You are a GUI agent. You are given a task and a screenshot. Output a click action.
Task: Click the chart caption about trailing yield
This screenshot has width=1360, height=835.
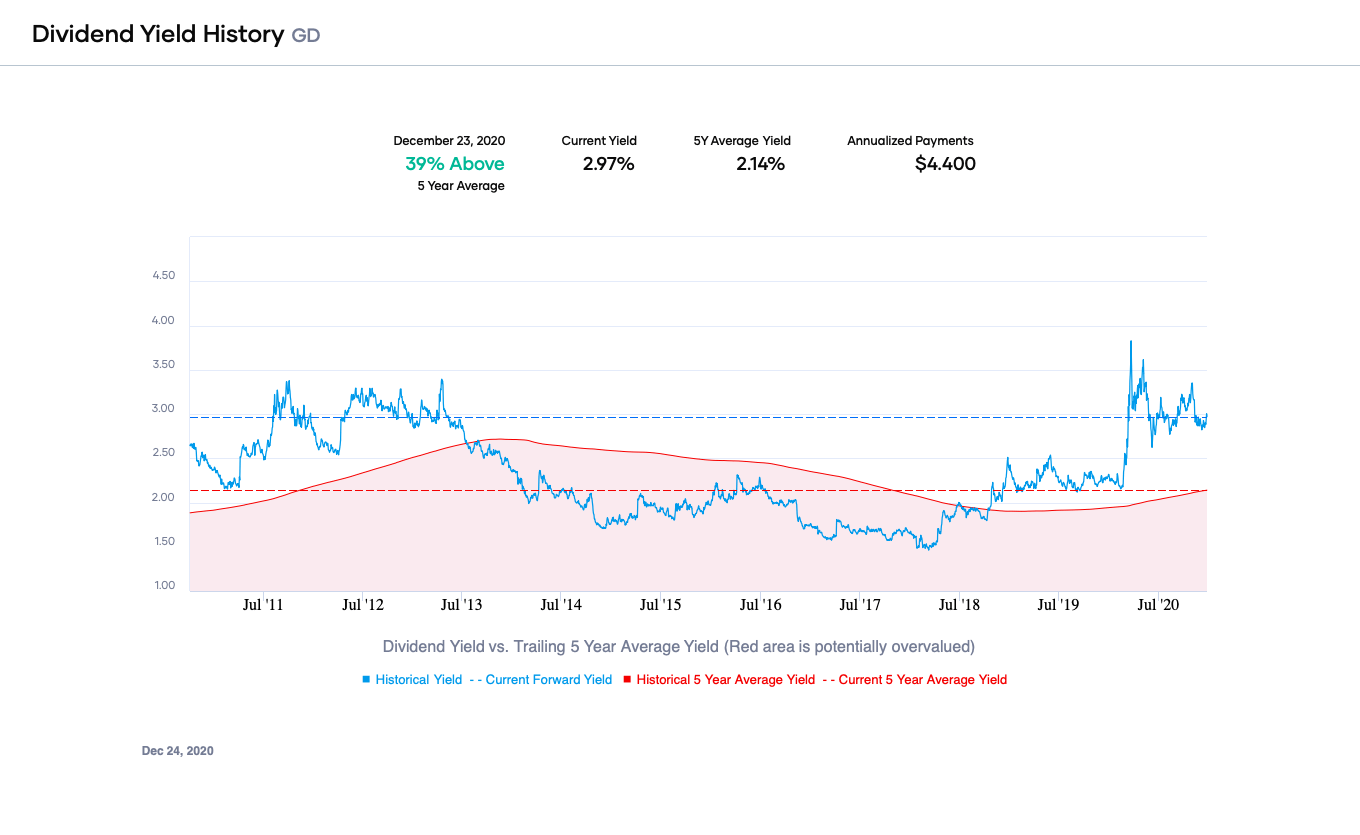pyautogui.click(x=679, y=647)
